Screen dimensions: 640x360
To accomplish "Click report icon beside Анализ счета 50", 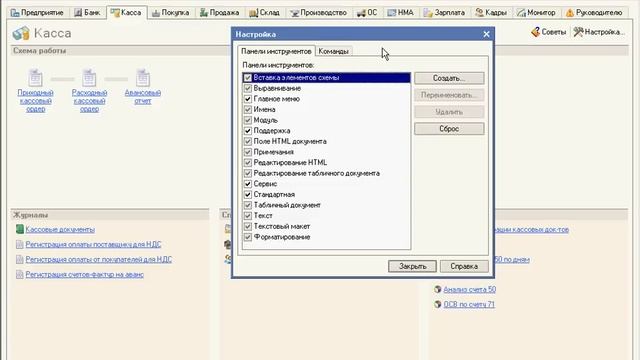I will (438, 289).
